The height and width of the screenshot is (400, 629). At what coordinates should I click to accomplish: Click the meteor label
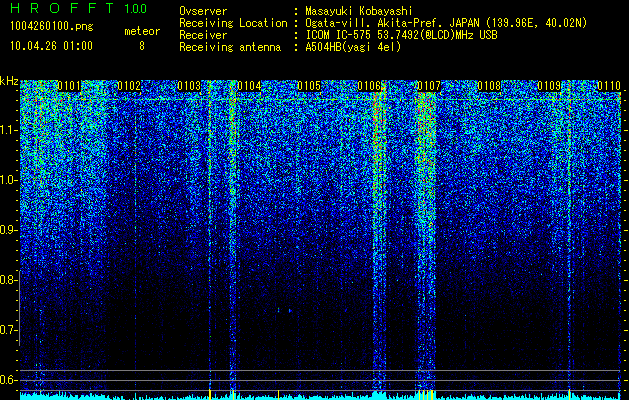[x=142, y=31]
